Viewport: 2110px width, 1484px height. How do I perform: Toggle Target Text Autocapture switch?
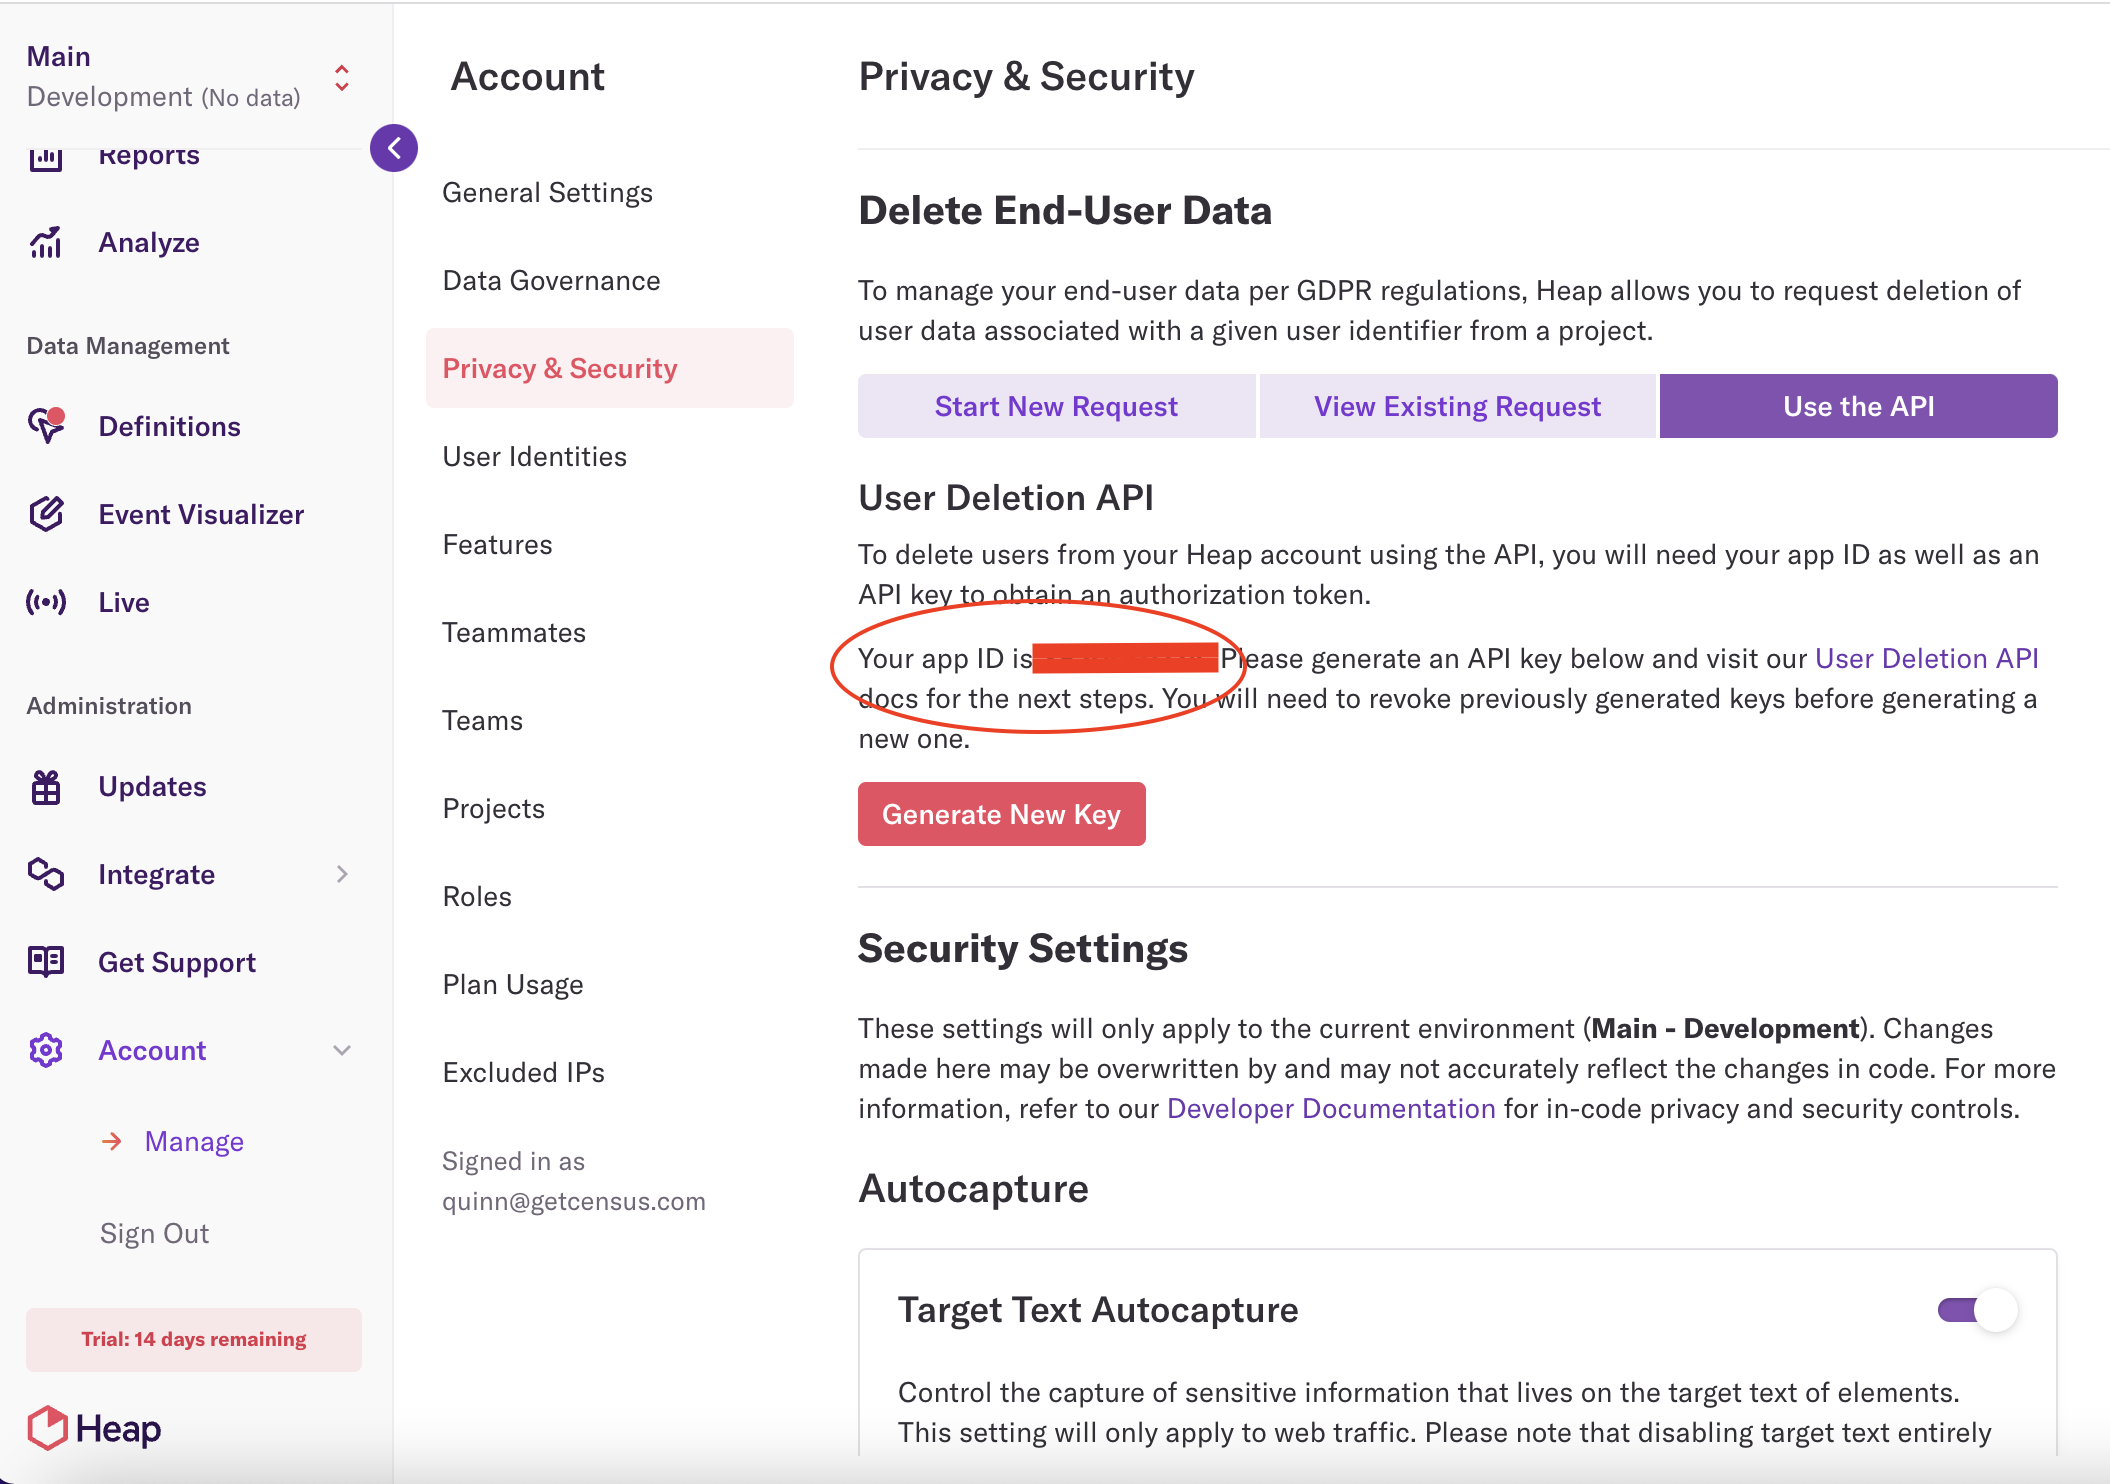pos(1977,1310)
